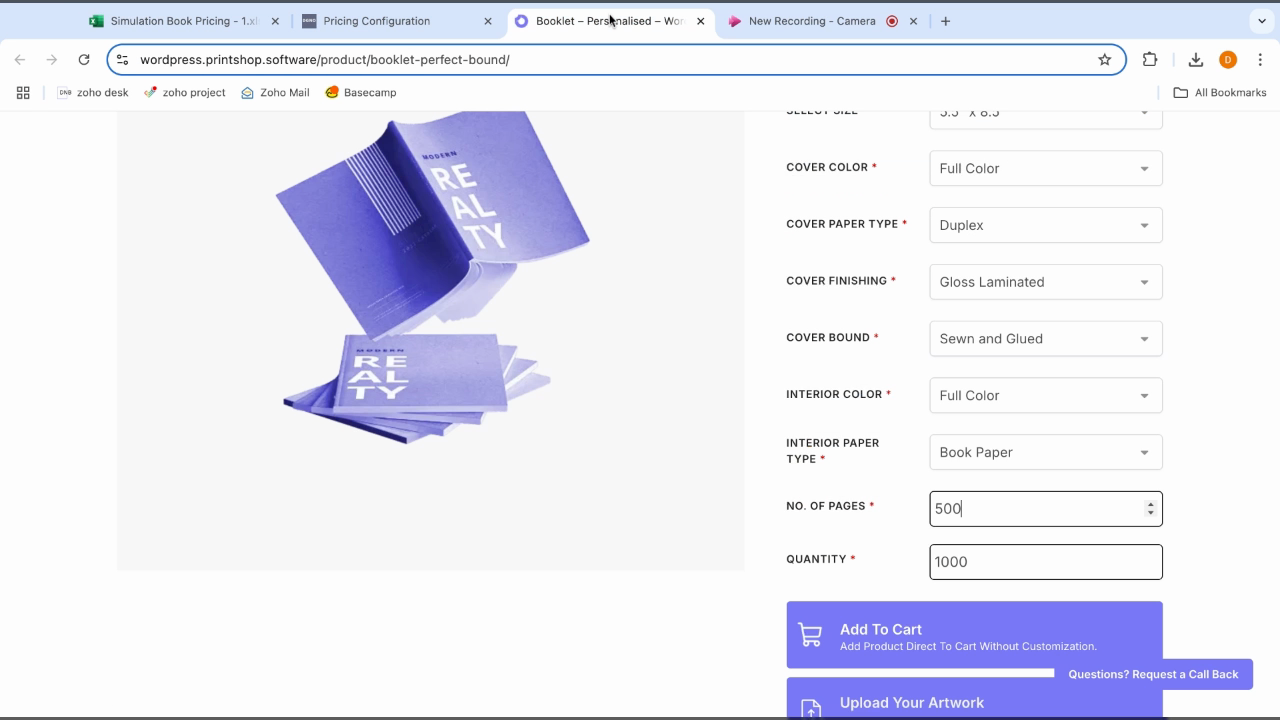Open the browser downloads icon
This screenshot has height=720, width=1280.
(1195, 60)
